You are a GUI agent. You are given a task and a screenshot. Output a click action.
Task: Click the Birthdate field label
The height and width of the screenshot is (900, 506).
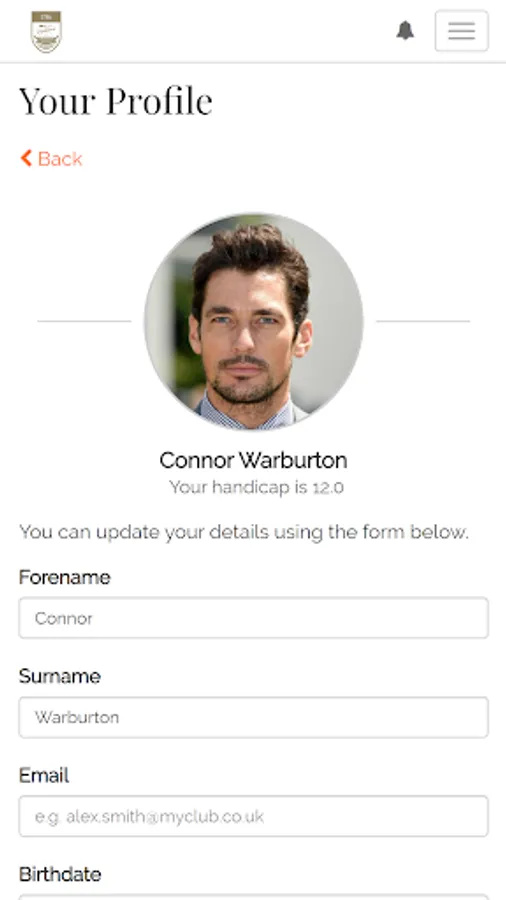(x=60, y=875)
